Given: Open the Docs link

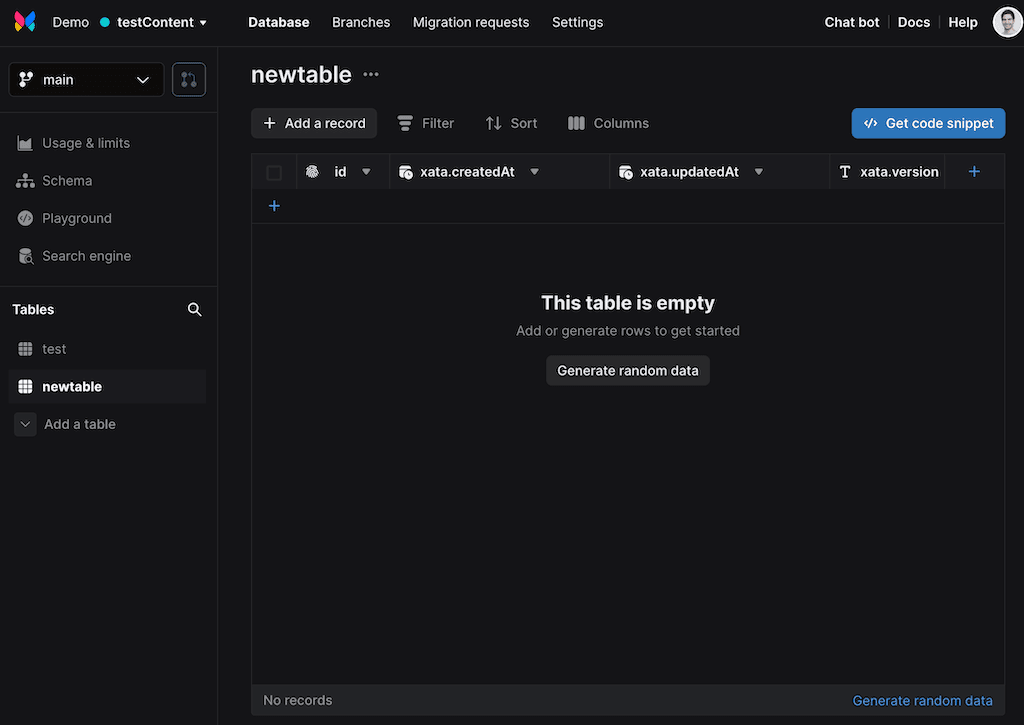Looking at the screenshot, I should click(x=914, y=22).
